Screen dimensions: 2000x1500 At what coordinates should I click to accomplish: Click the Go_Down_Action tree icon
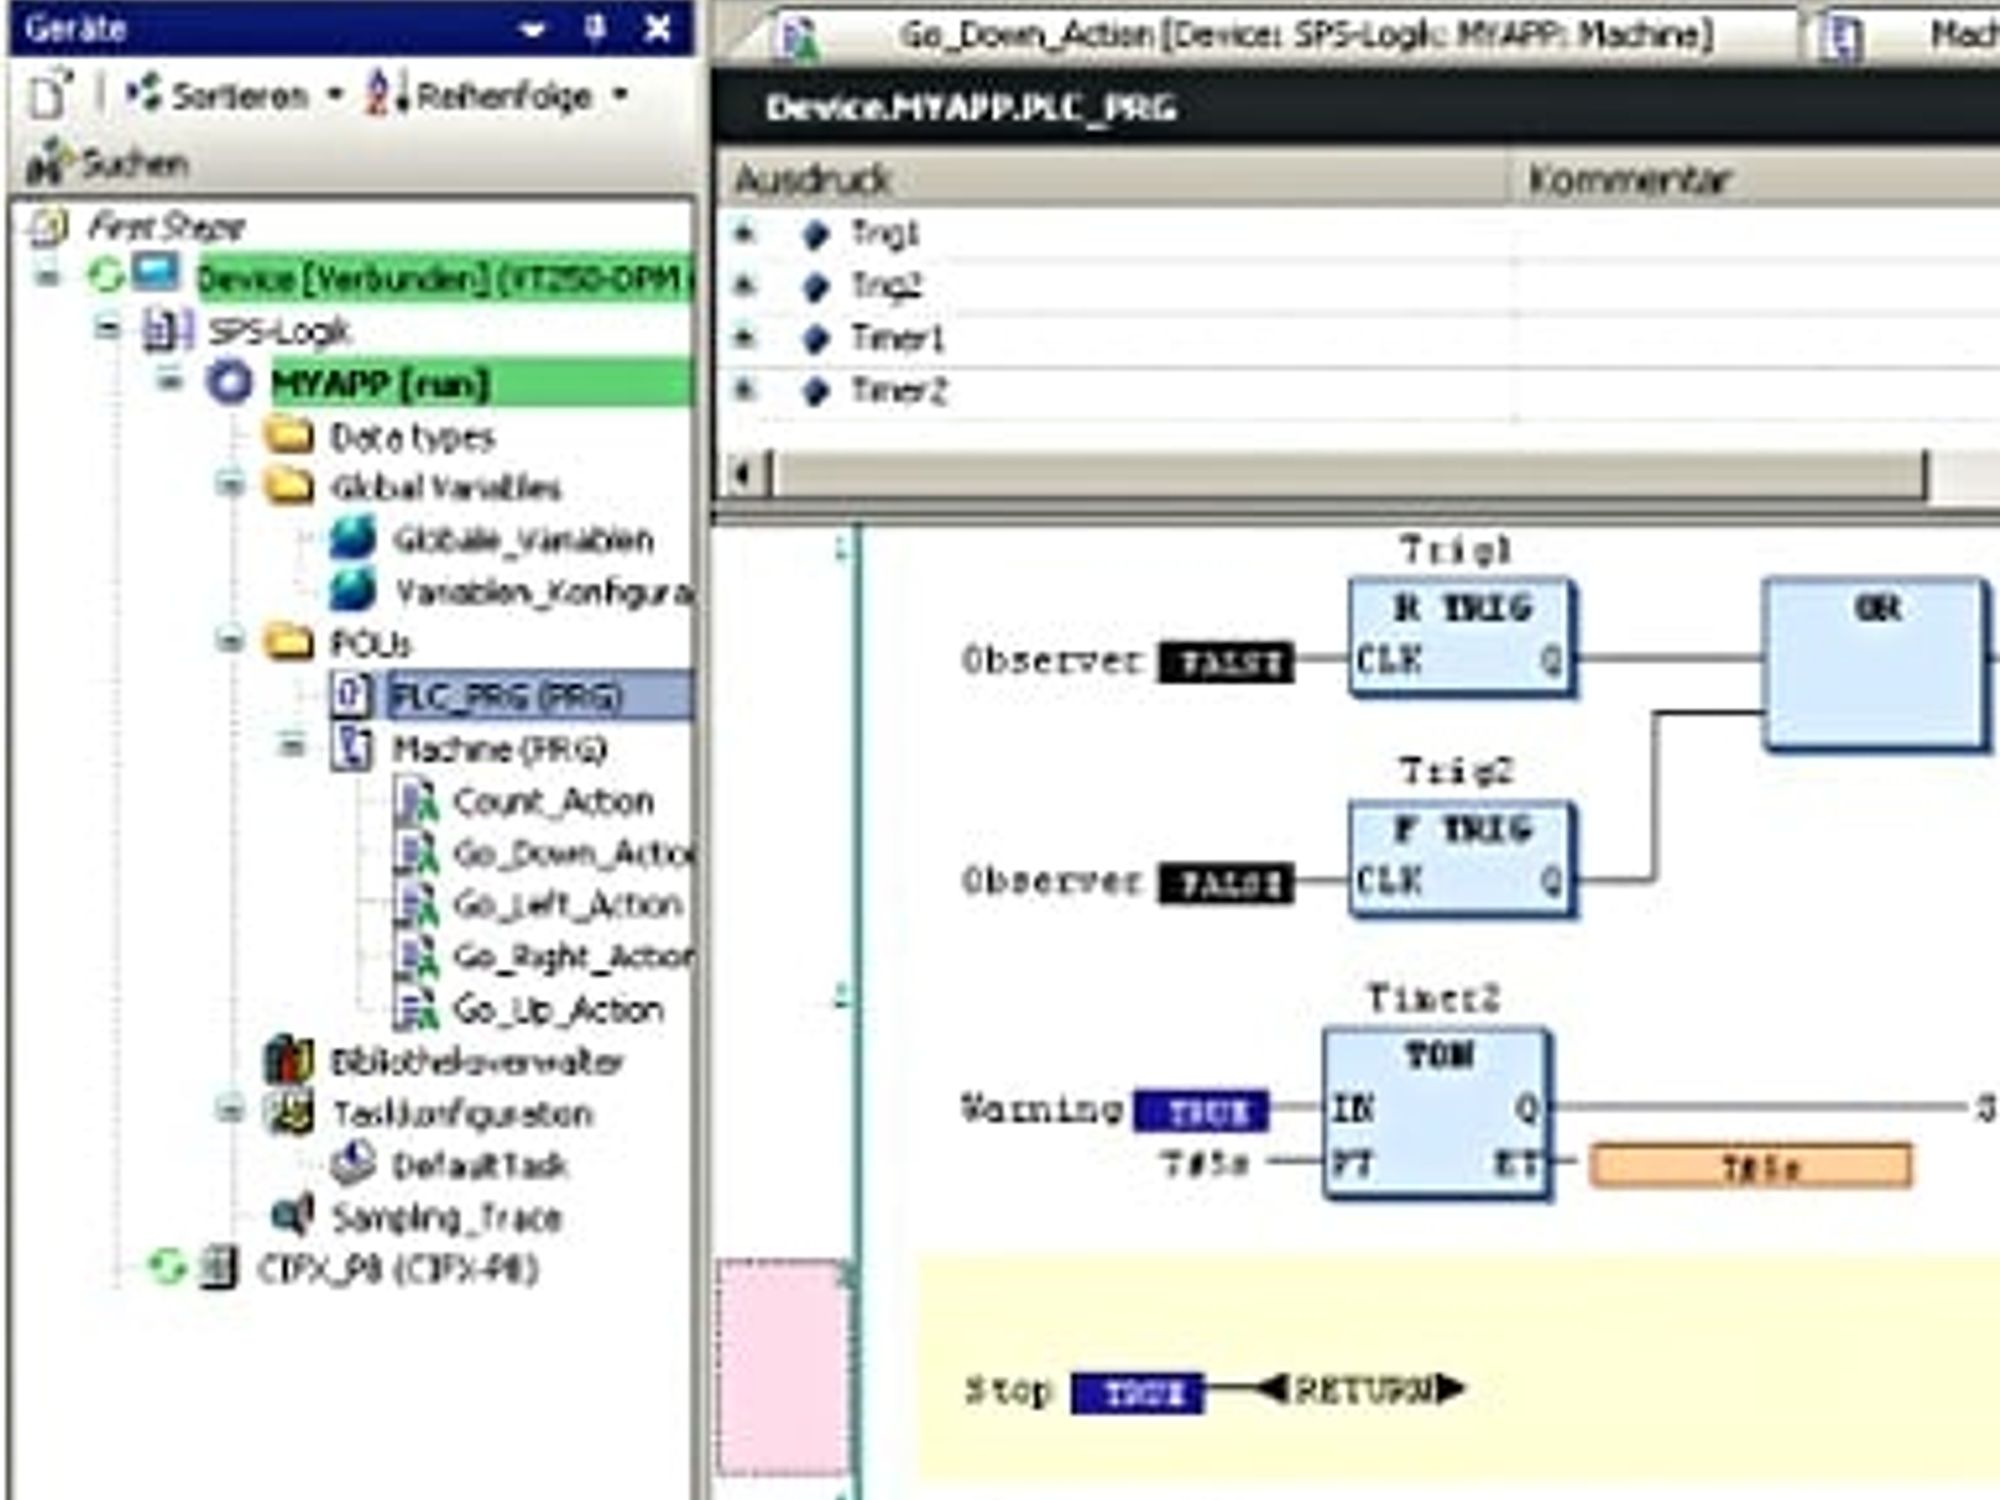tap(416, 853)
